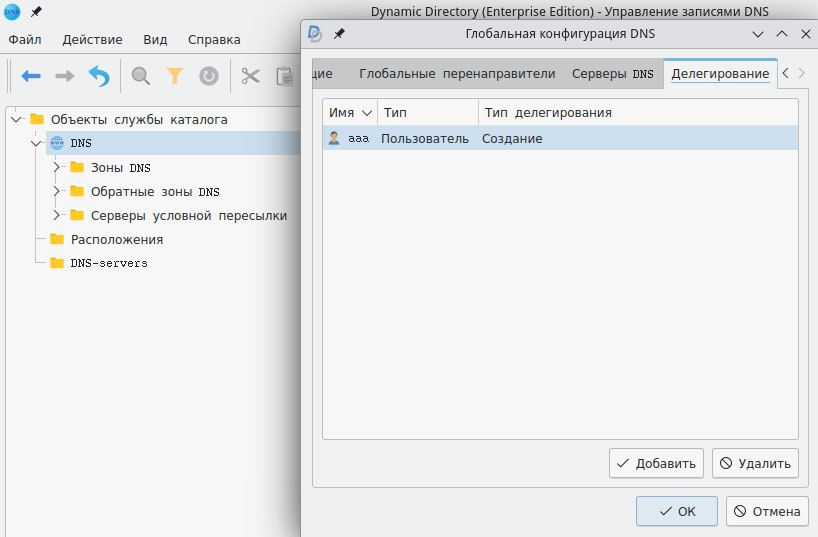The height and width of the screenshot is (537, 818).
Task: Select the DNS globe icon in tree
Action: point(57,143)
